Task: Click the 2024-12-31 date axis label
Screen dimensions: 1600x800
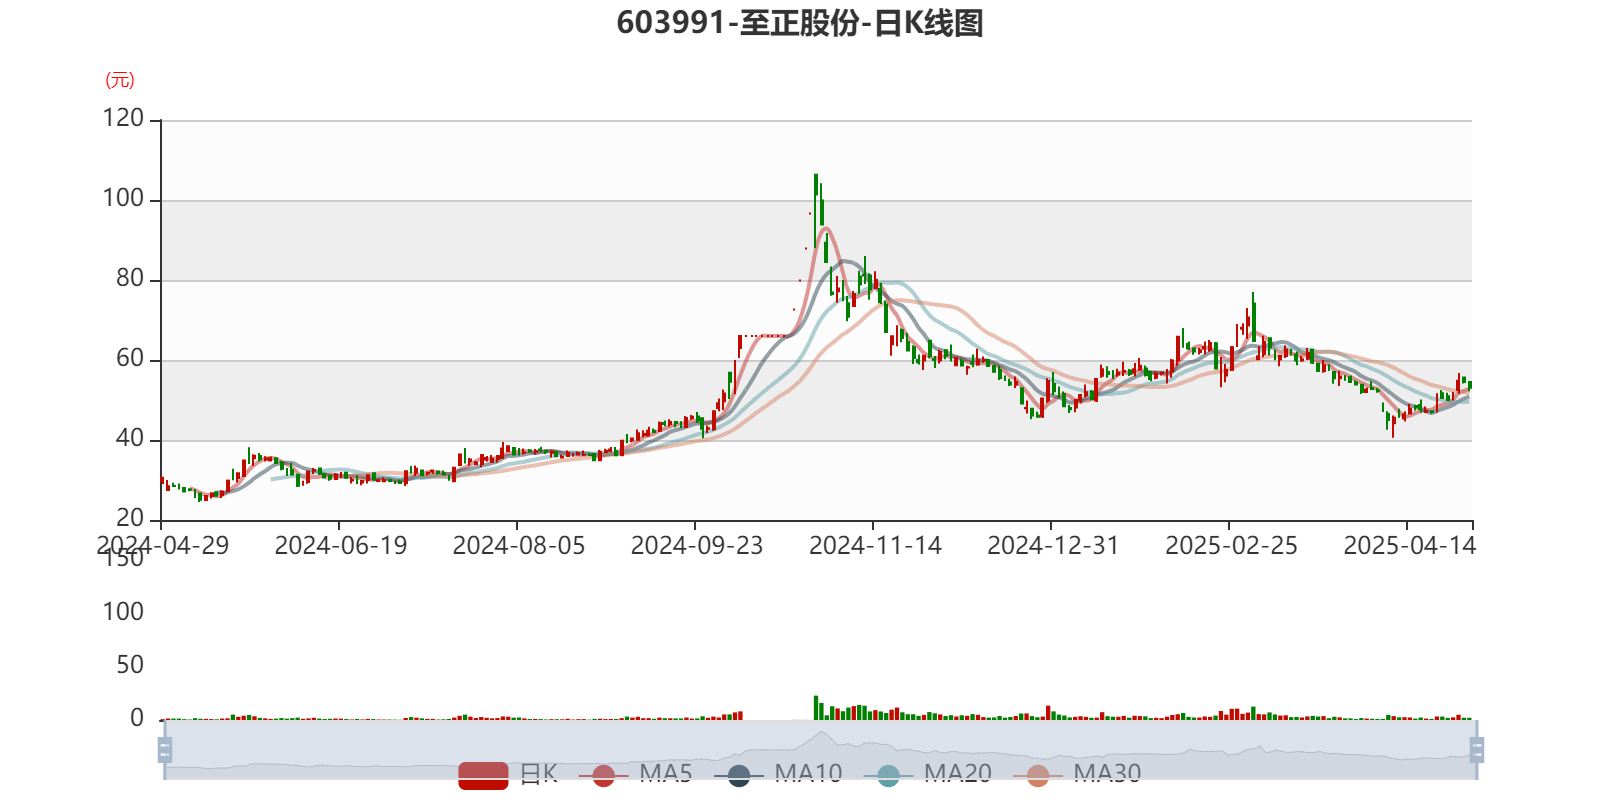Action: [1053, 546]
